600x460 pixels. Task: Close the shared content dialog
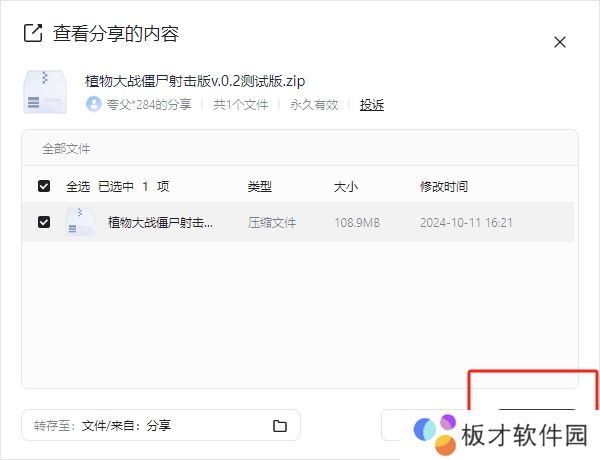(560, 42)
